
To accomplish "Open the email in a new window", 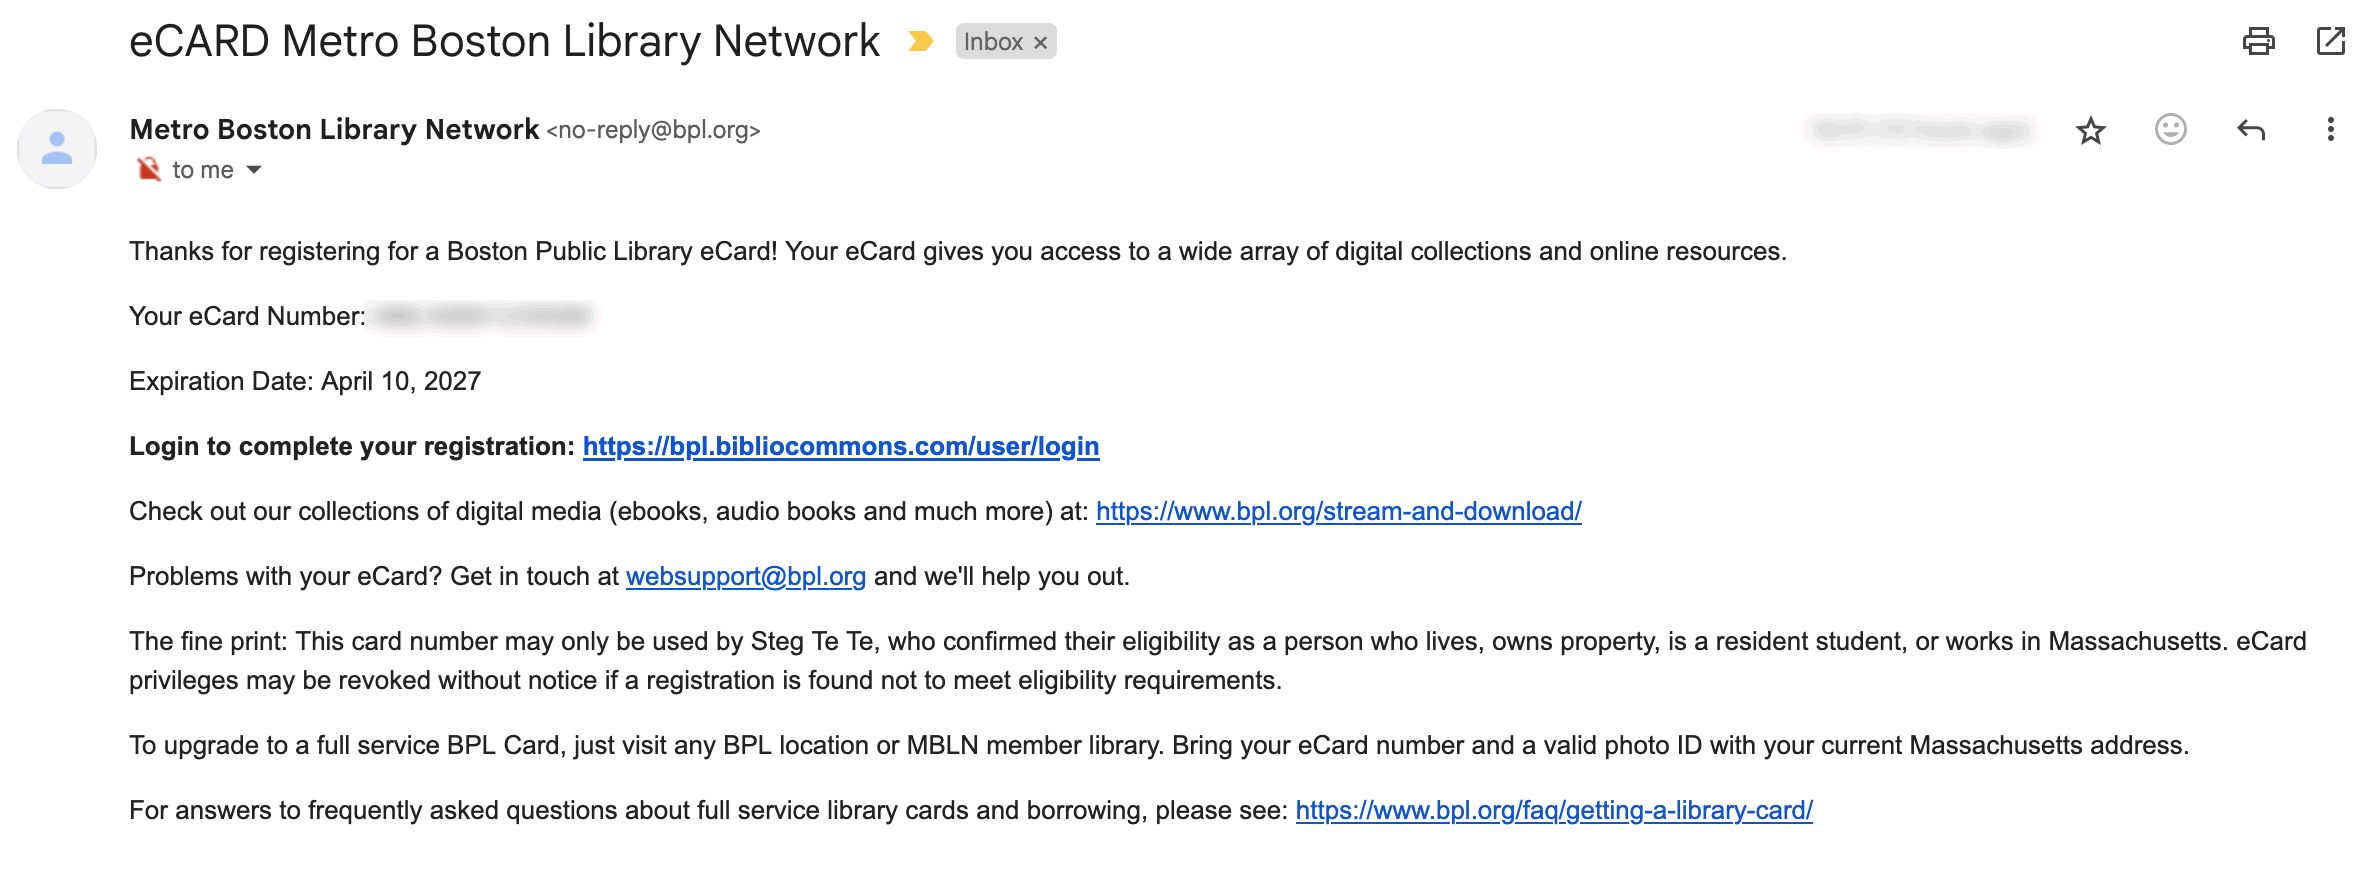I will click(x=2330, y=41).
